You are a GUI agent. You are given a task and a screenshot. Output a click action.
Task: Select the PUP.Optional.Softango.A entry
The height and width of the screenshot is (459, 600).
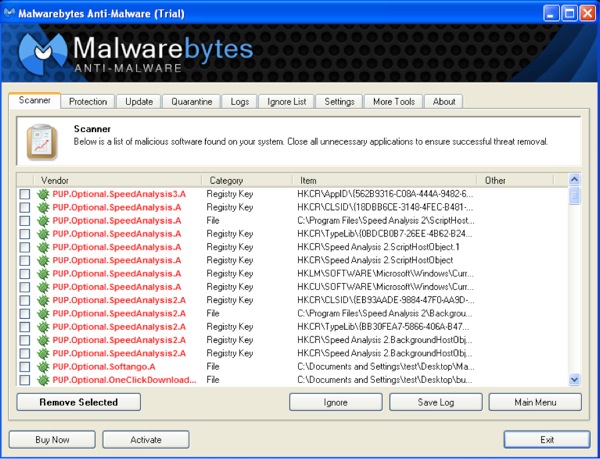pos(104,367)
